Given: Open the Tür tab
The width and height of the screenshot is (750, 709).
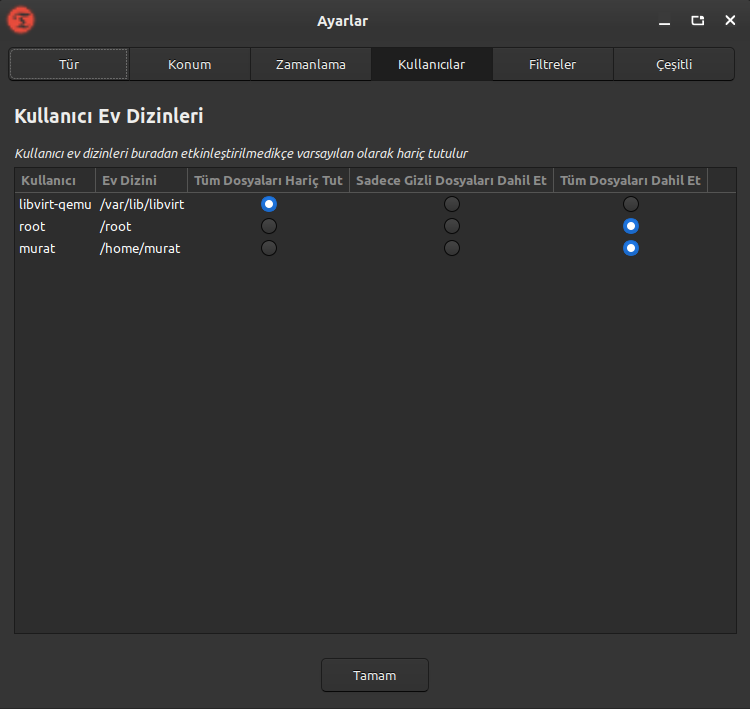Looking at the screenshot, I should [x=69, y=65].
